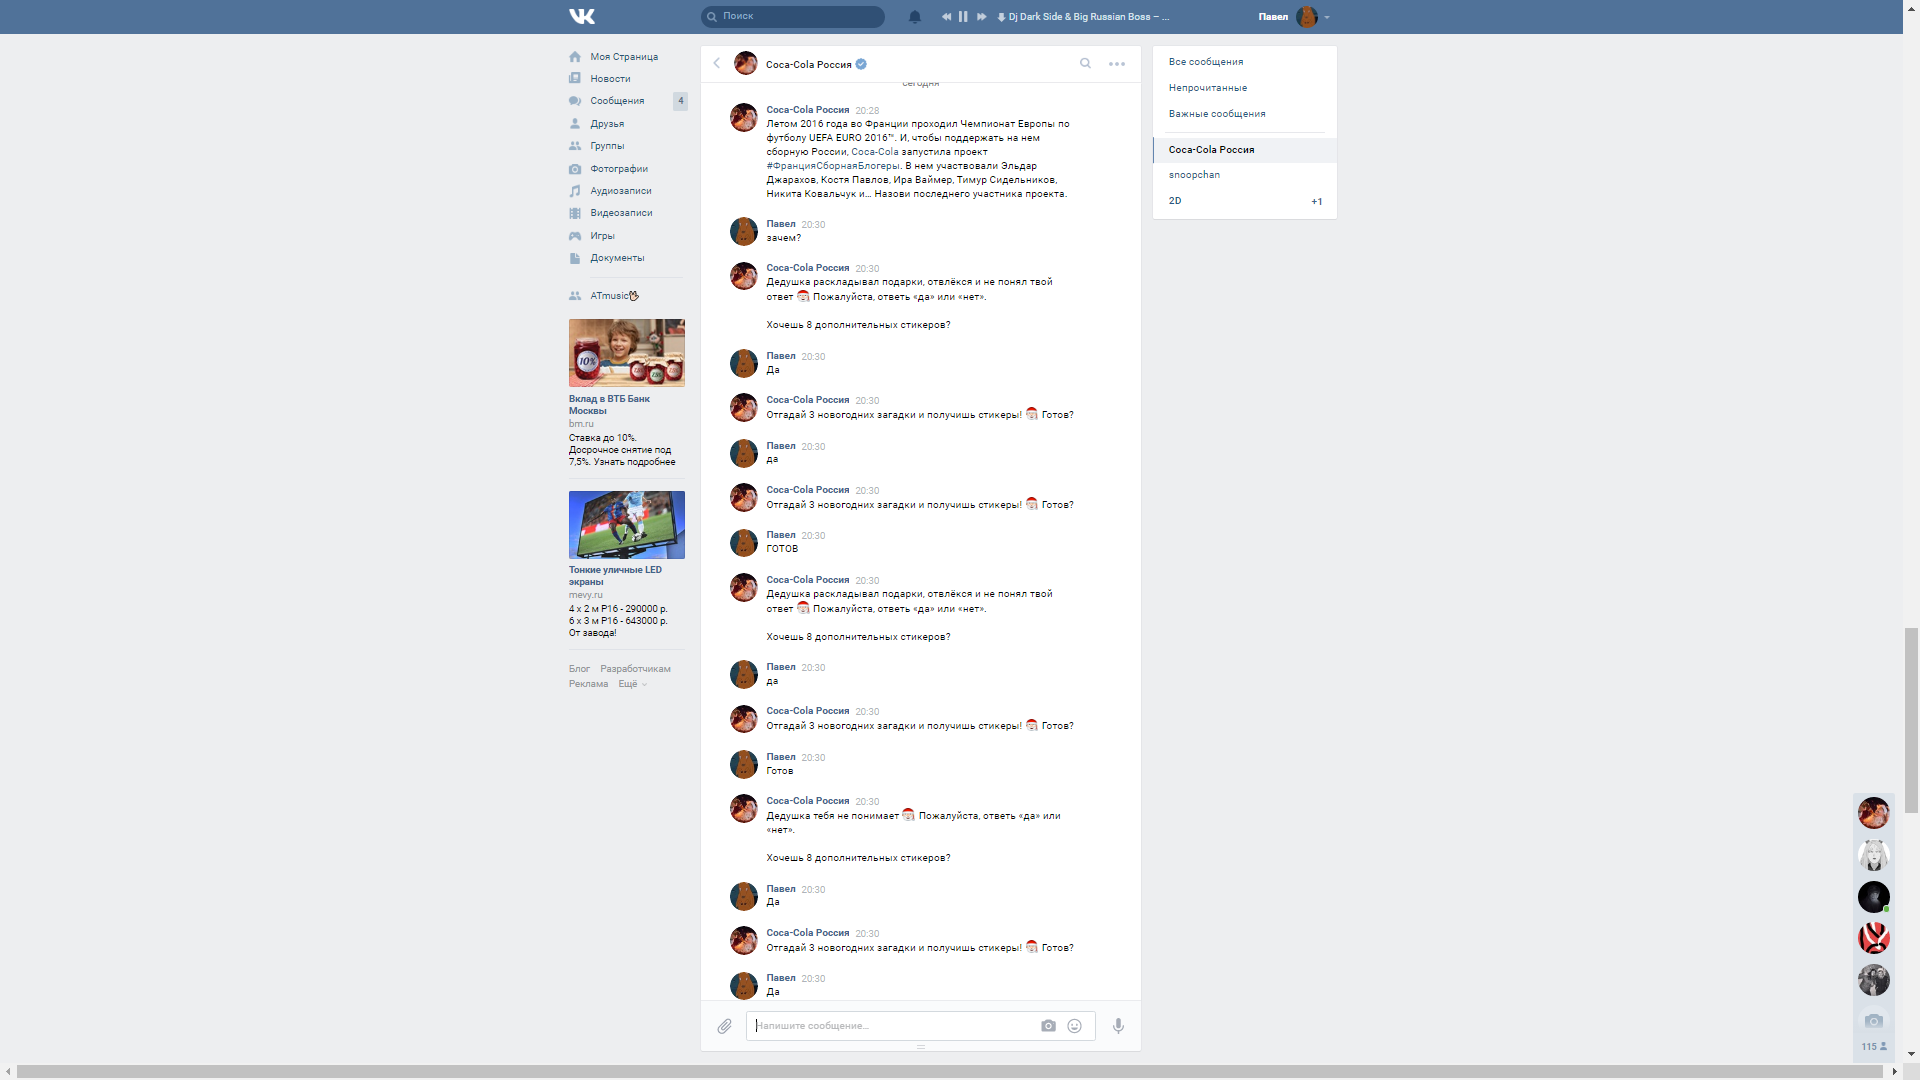Search within the conversation
The width and height of the screenshot is (1920, 1080).
[1085, 64]
